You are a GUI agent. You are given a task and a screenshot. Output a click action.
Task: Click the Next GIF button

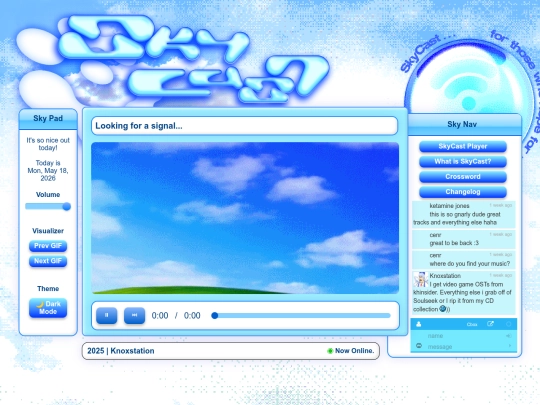tap(48, 261)
